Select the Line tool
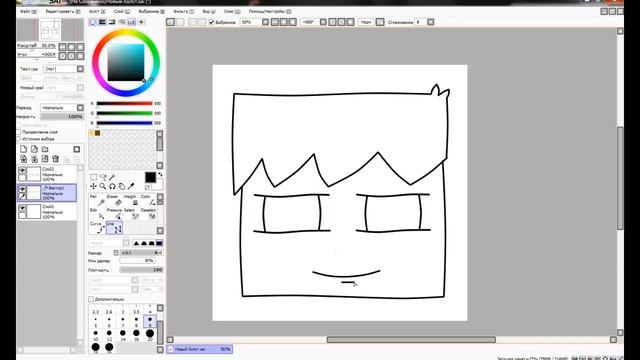640x360 pixels. [x=114, y=228]
